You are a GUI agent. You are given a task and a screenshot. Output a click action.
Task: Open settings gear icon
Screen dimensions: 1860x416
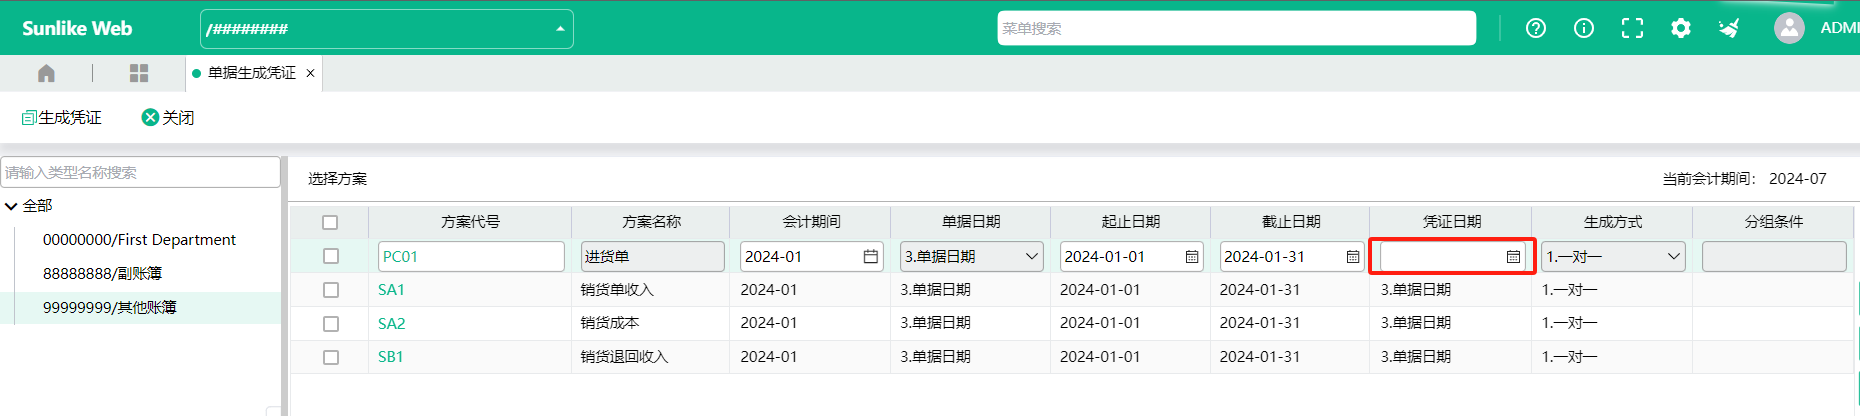pos(1681,28)
